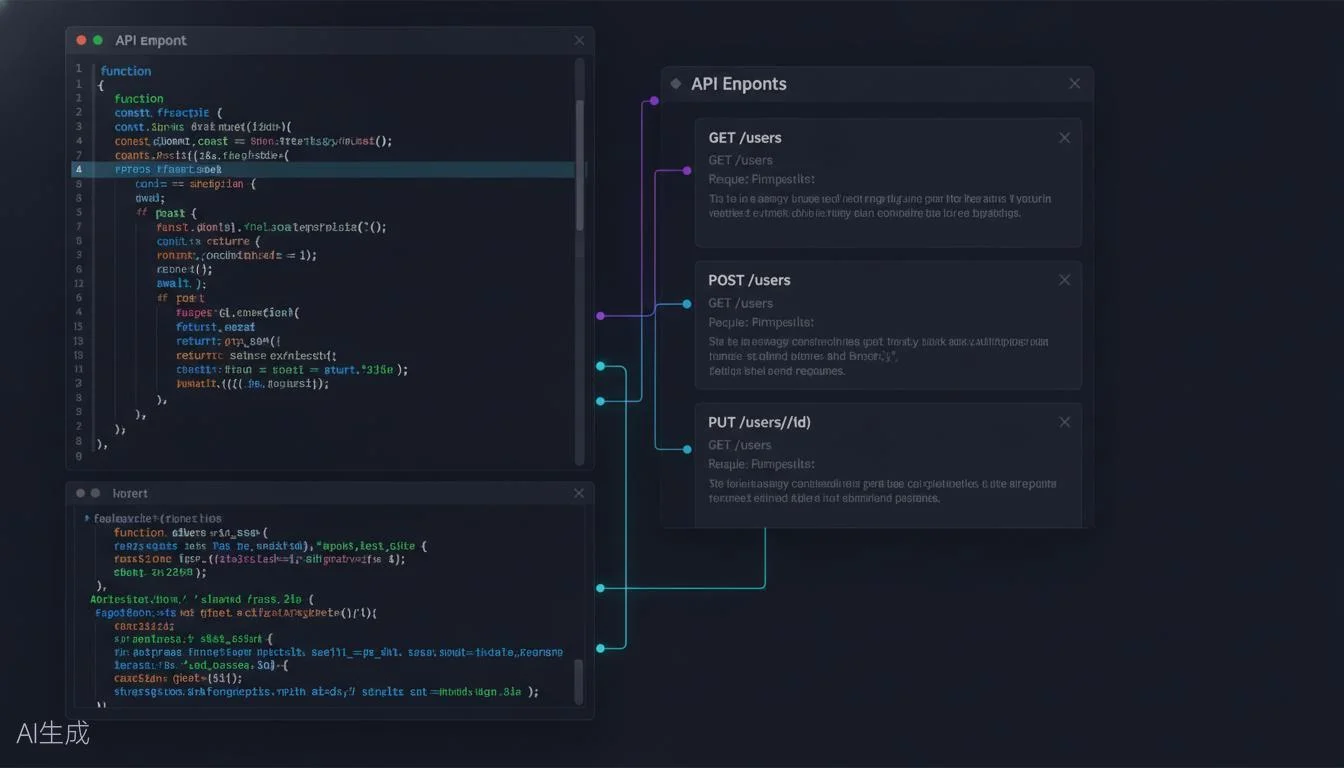Close the API Enponts panel
1344x768 pixels.
[1074, 84]
